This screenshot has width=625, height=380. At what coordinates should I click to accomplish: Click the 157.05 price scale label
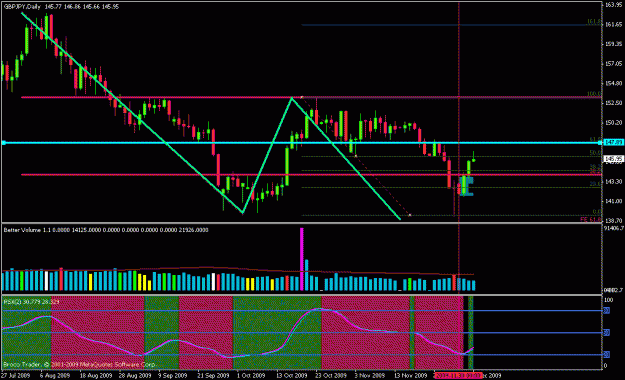613,64
